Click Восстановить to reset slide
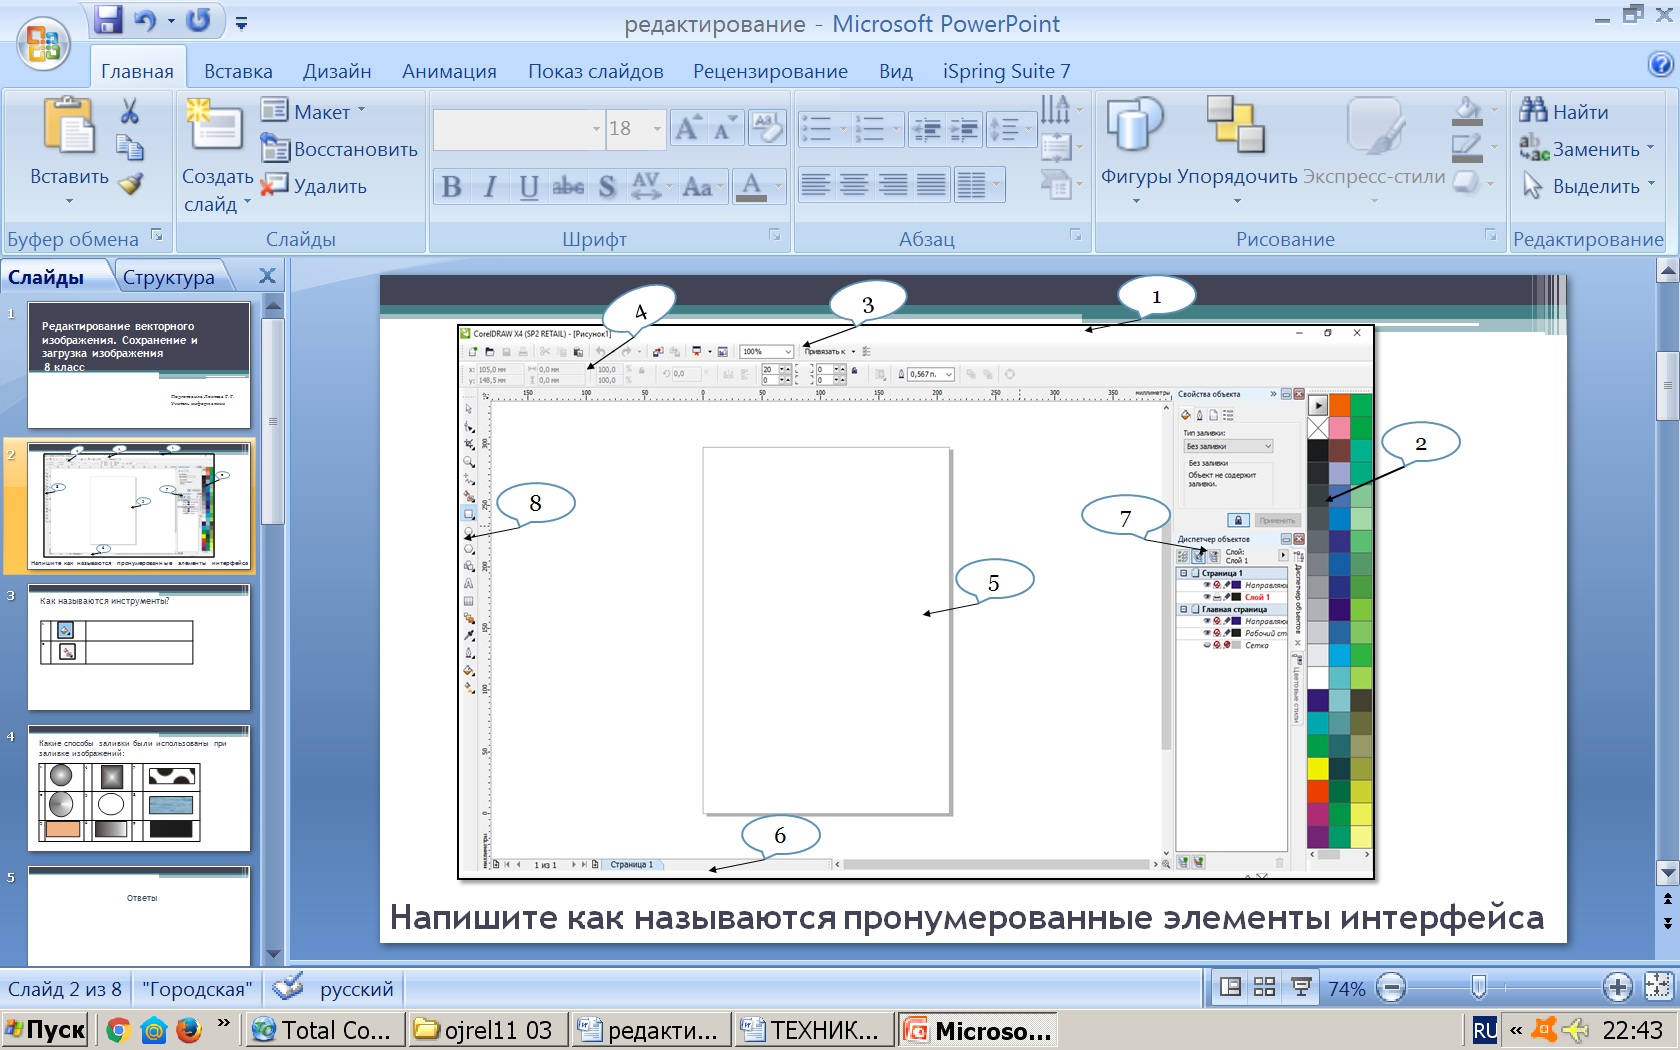The image size is (1680, 1050). (x=339, y=149)
